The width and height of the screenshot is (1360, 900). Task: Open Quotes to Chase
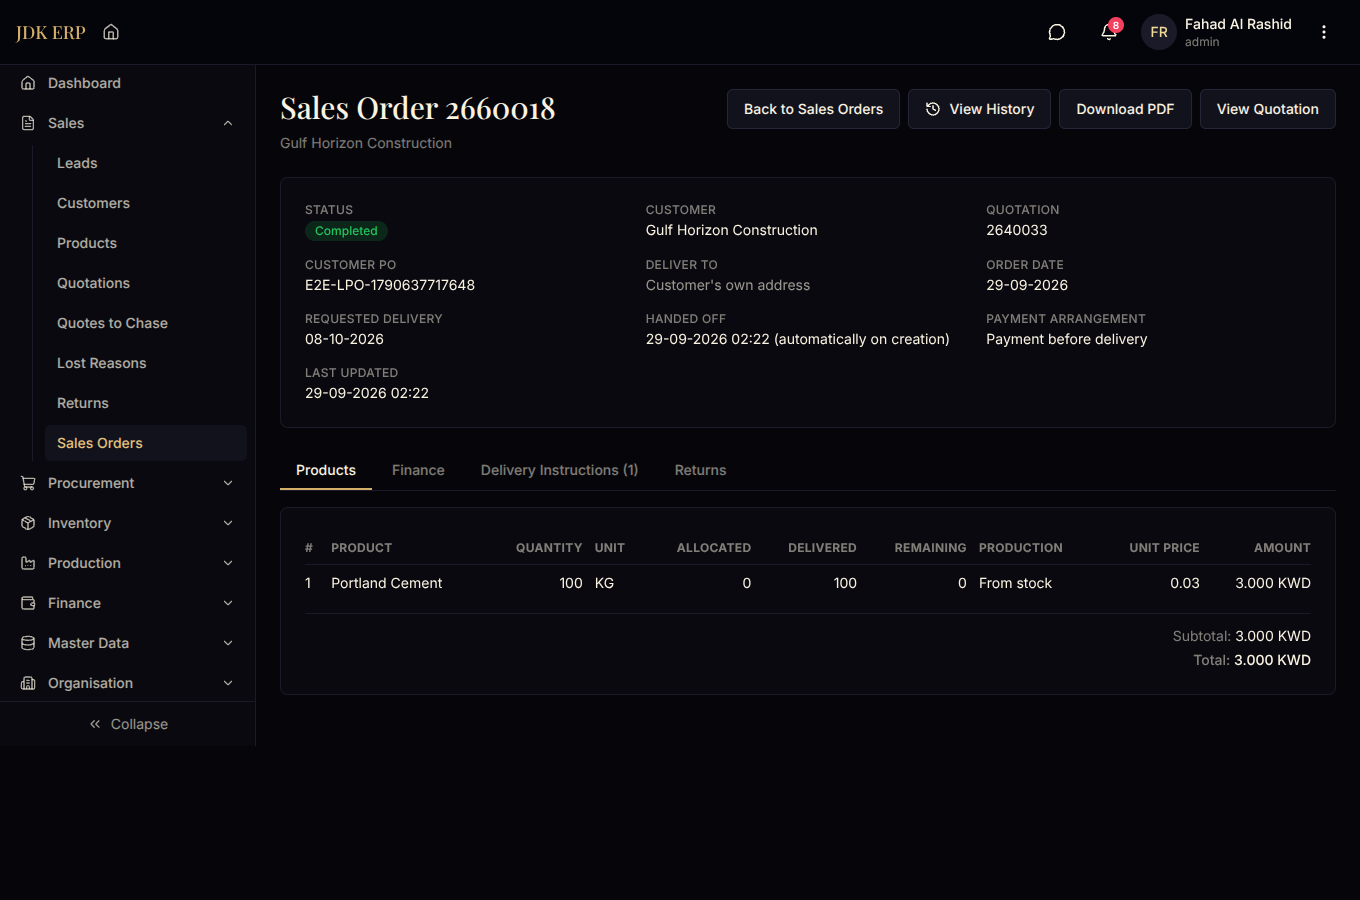click(146, 323)
